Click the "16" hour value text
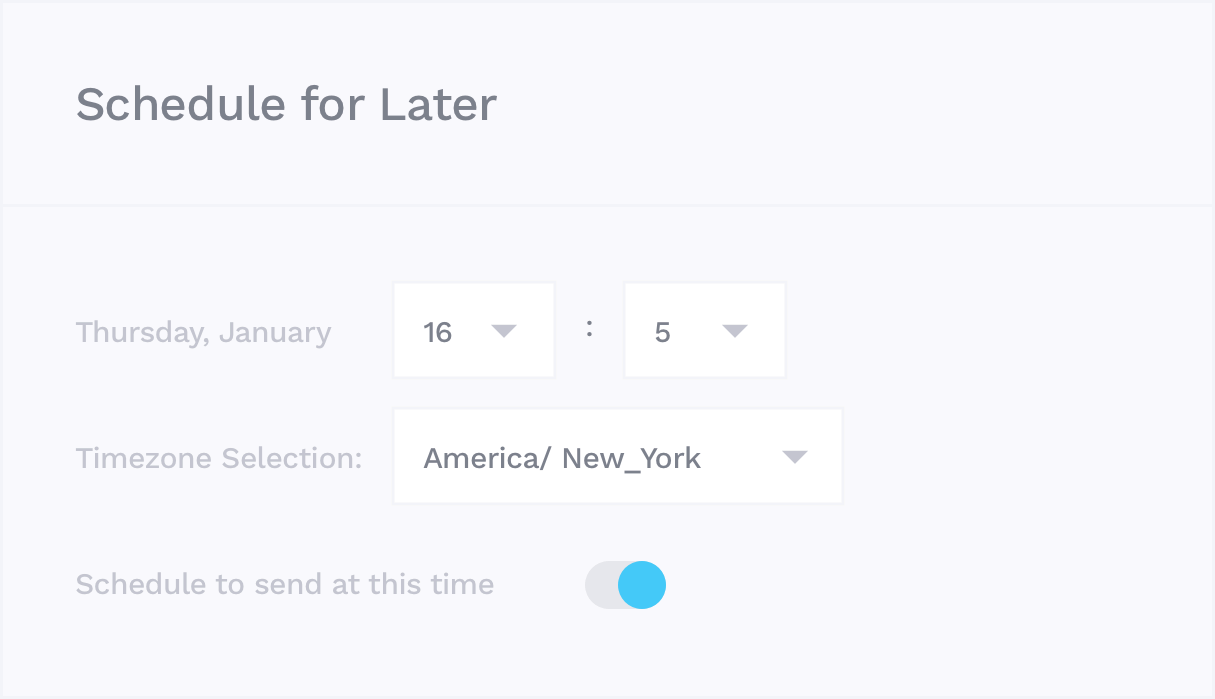 [438, 332]
